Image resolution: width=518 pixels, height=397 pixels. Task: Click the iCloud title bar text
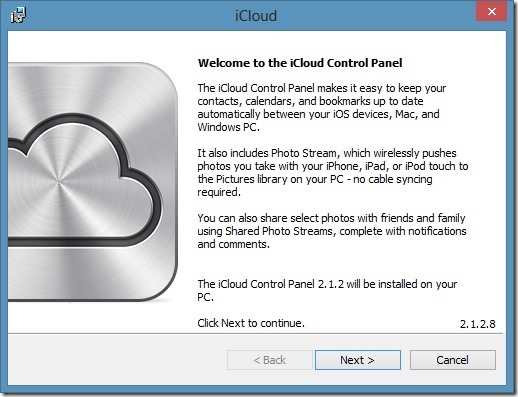click(x=256, y=16)
